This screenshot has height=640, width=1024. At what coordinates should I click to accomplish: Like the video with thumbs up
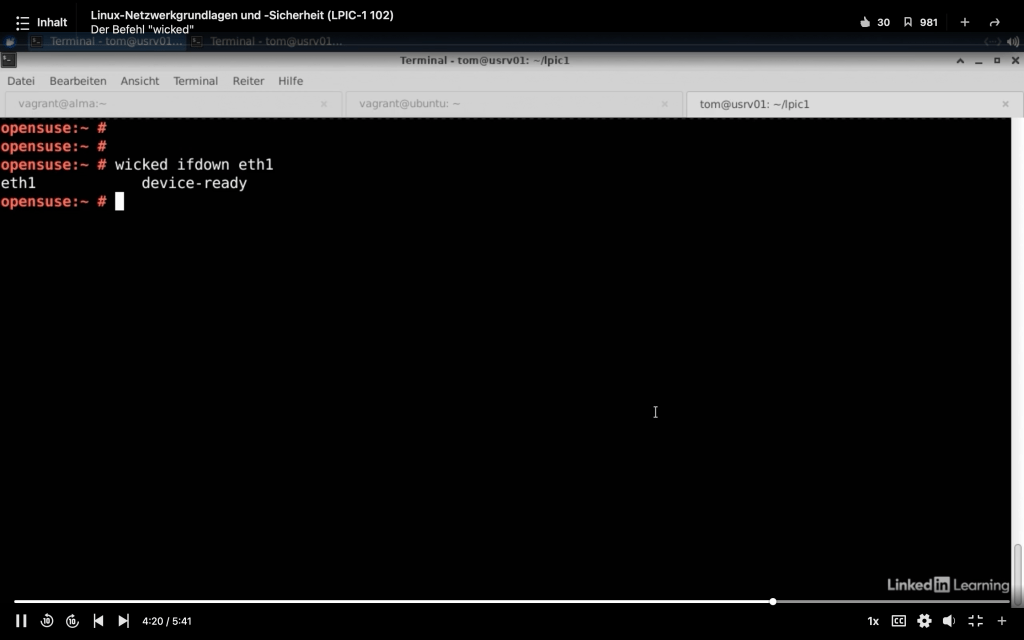pos(866,22)
